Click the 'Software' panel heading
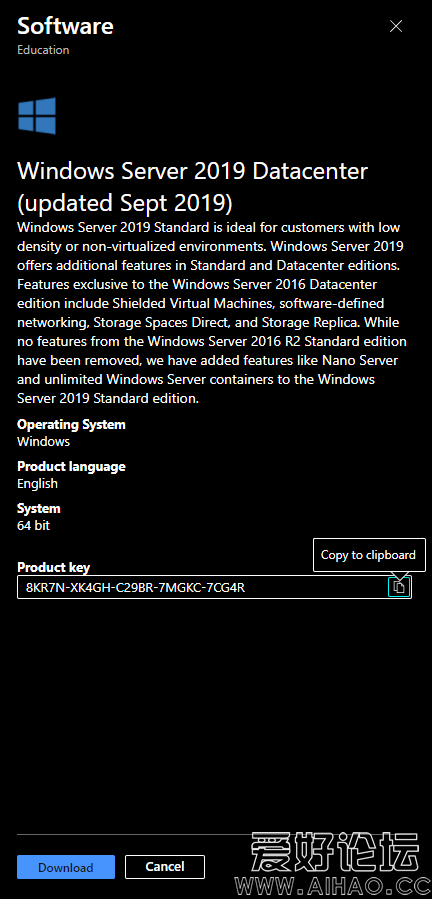This screenshot has width=432, height=899. pyautogui.click(x=65, y=26)
